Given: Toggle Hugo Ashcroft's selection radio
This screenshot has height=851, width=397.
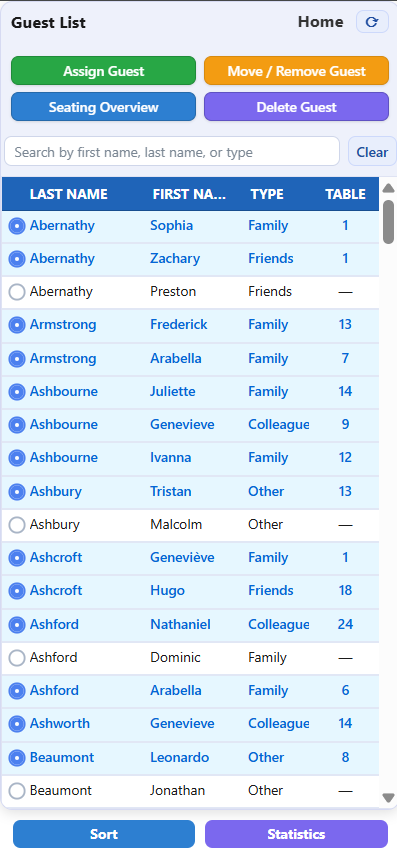Looking at the screenshot, I should pos(17,590).
